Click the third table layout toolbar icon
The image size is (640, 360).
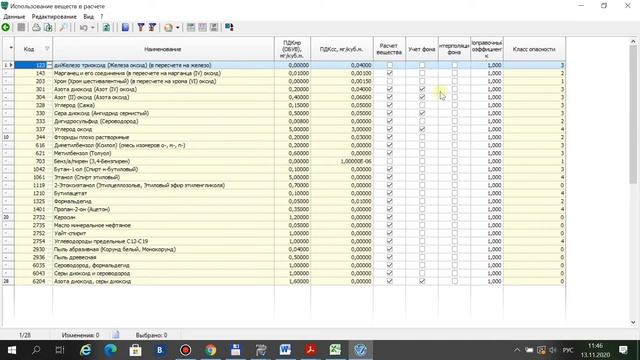[x=214, y=27]
